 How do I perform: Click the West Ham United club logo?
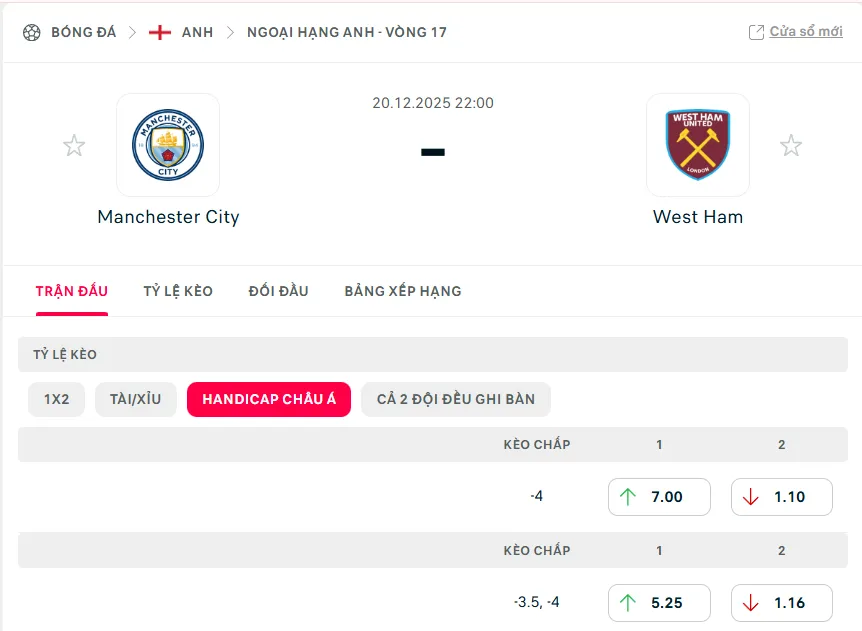pyautogui.click(x=697, y=145)
